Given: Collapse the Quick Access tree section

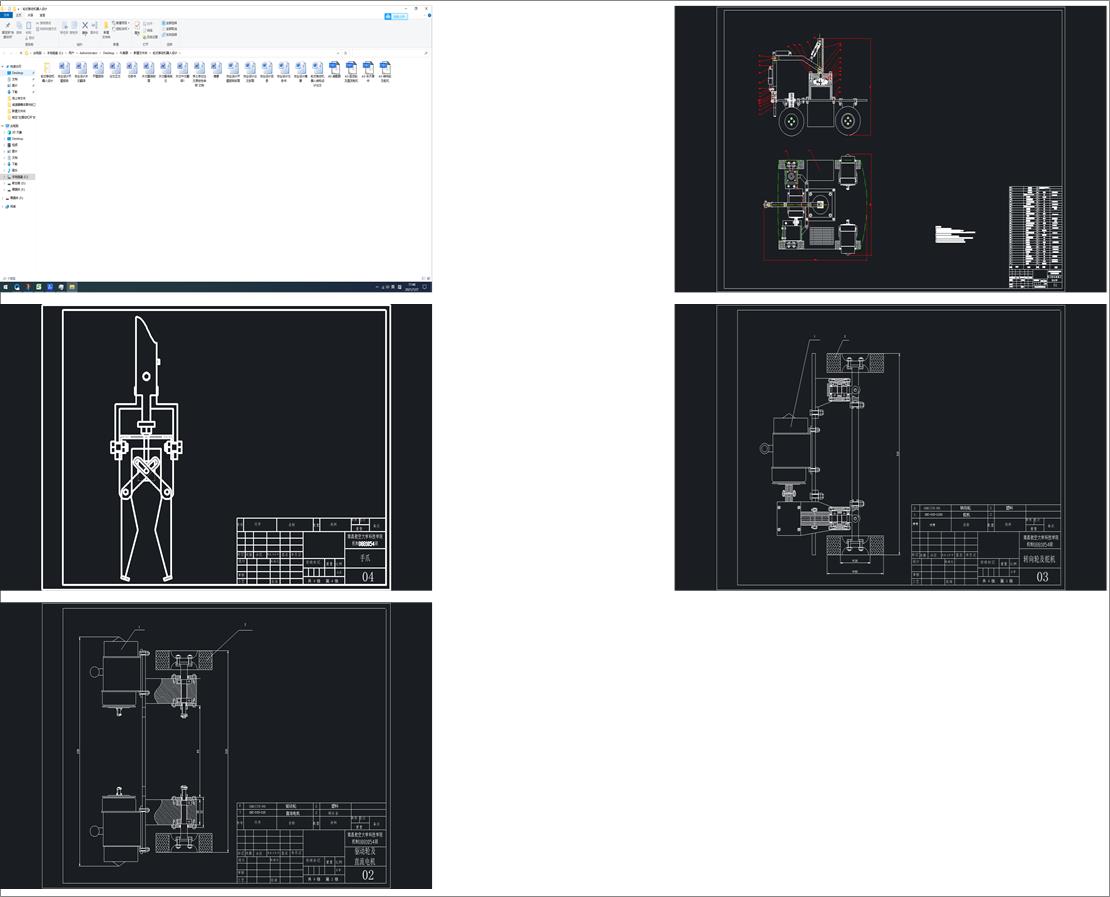Looking at the screenshot, I should coord(4,67).
